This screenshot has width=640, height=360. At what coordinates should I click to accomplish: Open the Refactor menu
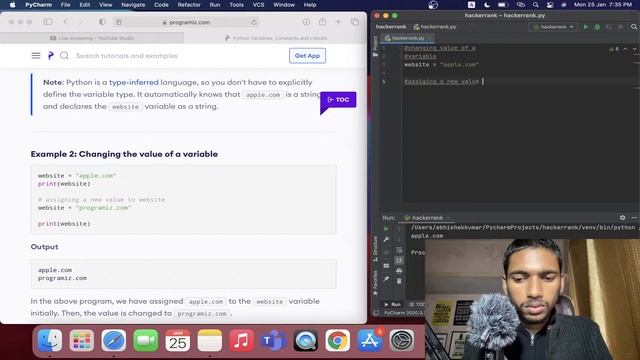(x=189, y=5)
